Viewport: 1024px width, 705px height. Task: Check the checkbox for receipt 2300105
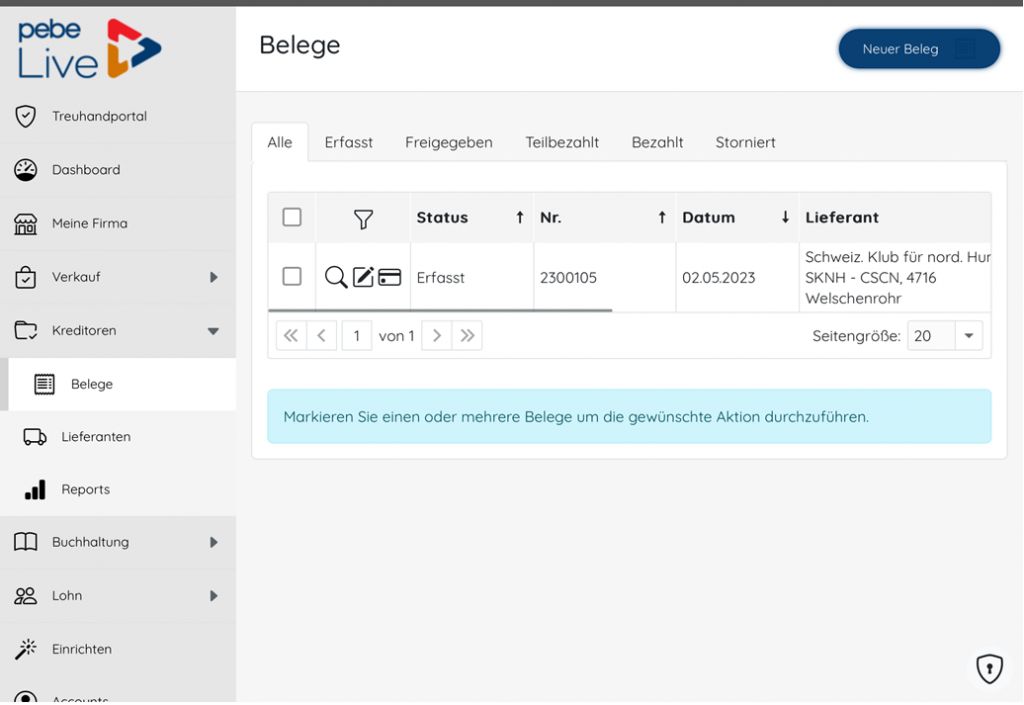coord(292,276)
